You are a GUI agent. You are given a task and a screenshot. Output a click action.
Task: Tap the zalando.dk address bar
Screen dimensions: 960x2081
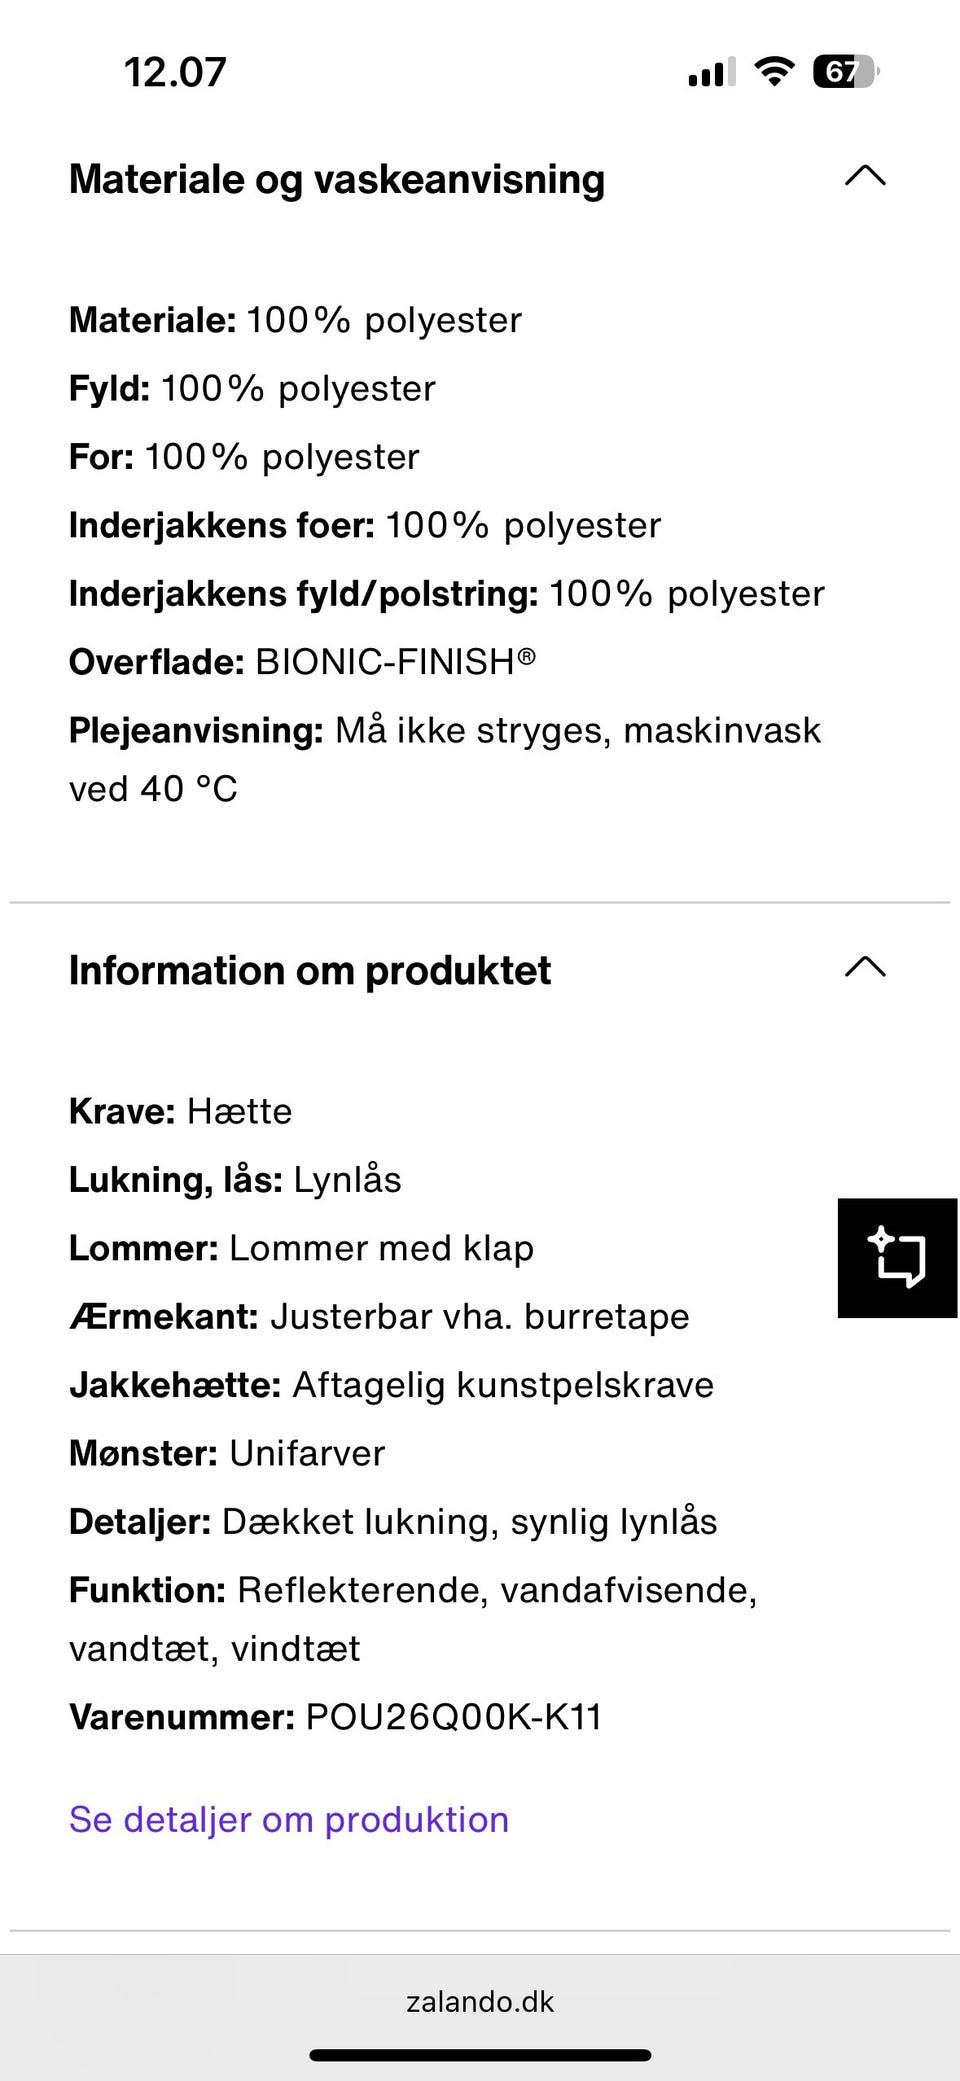click(x=480, y=2001)
